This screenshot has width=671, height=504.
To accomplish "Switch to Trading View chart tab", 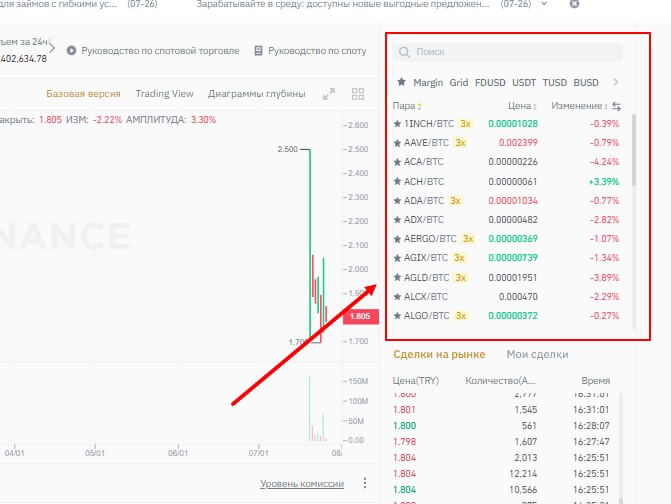I will (x=164, y=95).
